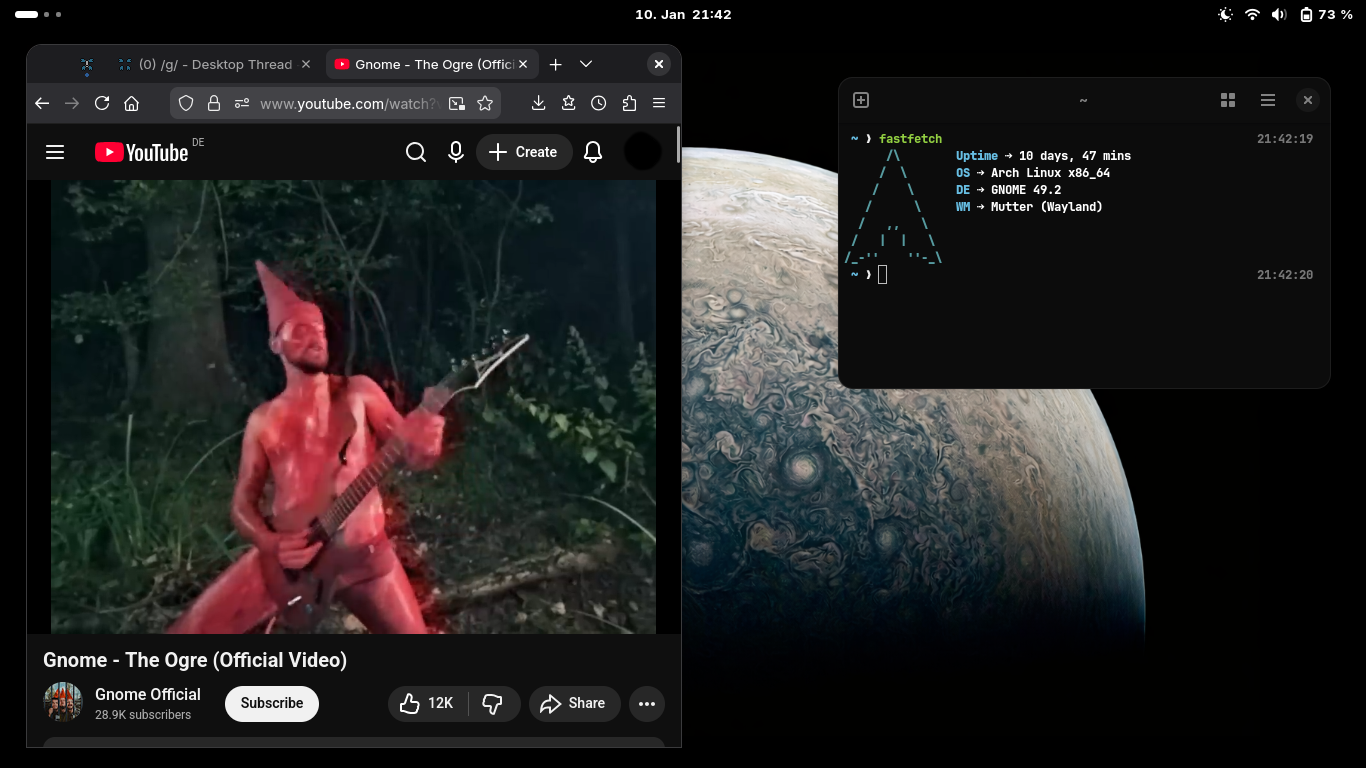Open the browser downloads panel
This screenshot has height=768, width=1366.
coord(538,103)
